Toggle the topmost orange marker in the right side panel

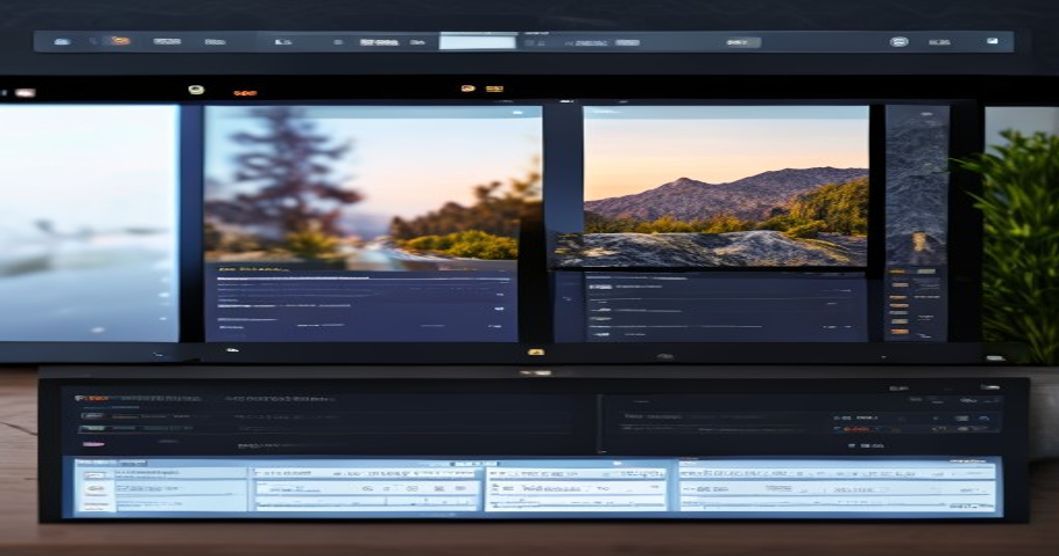point(897,272)
